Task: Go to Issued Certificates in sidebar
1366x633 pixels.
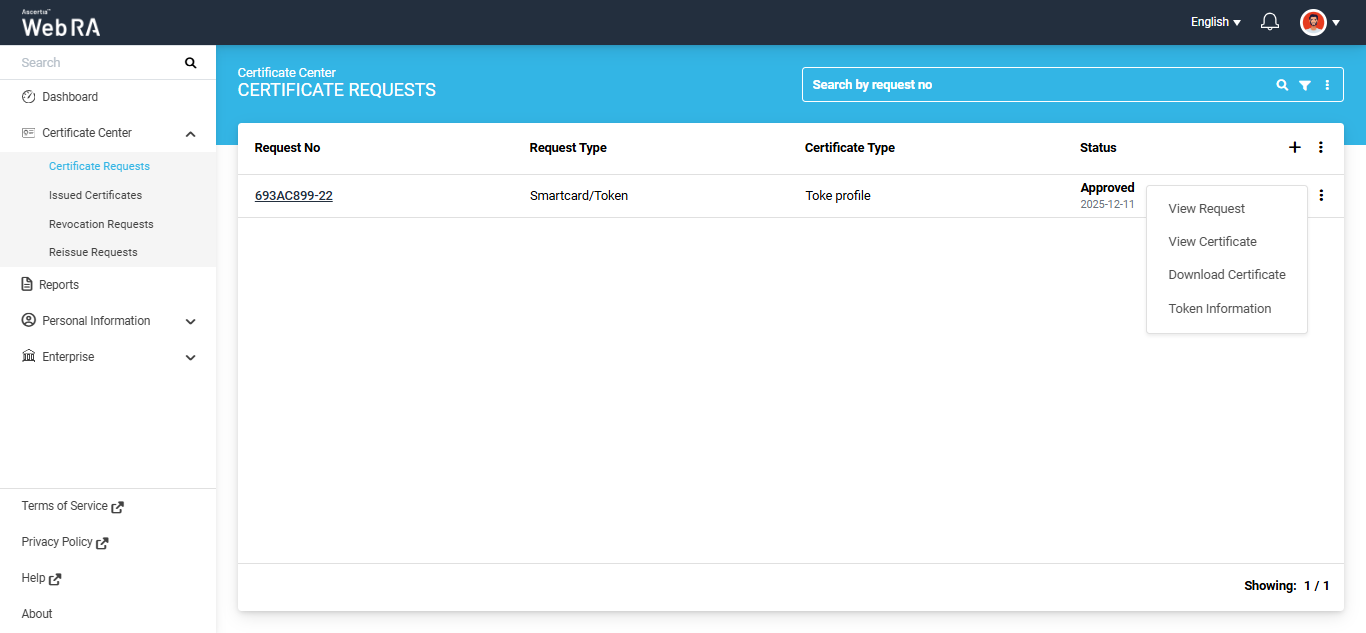Action: point(95,196)
